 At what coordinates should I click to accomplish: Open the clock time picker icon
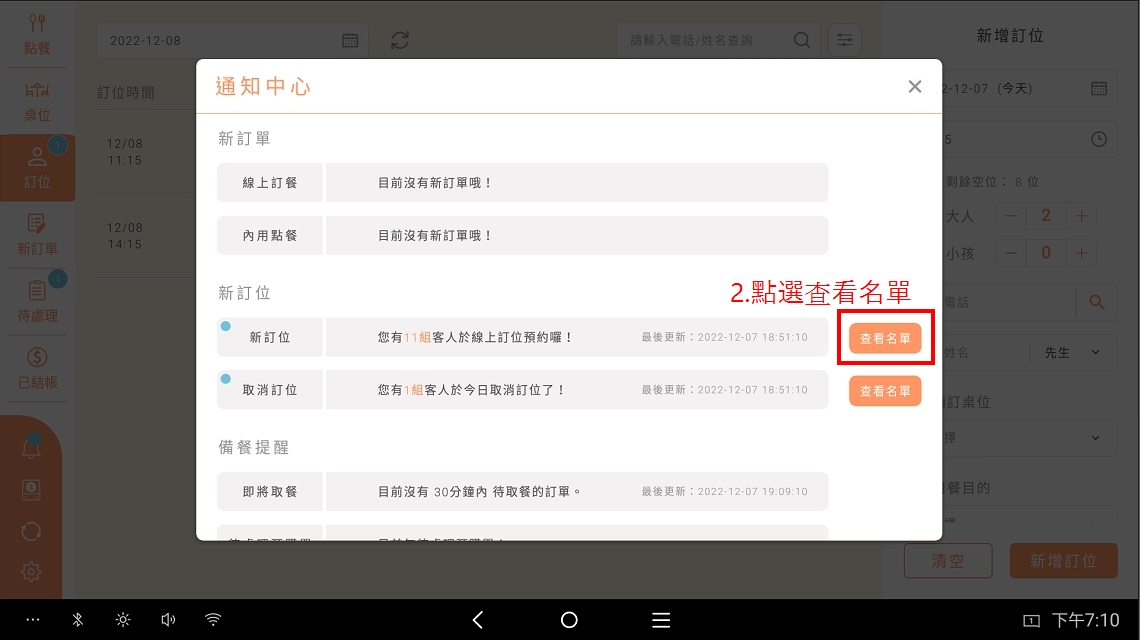click(1099, 139)
